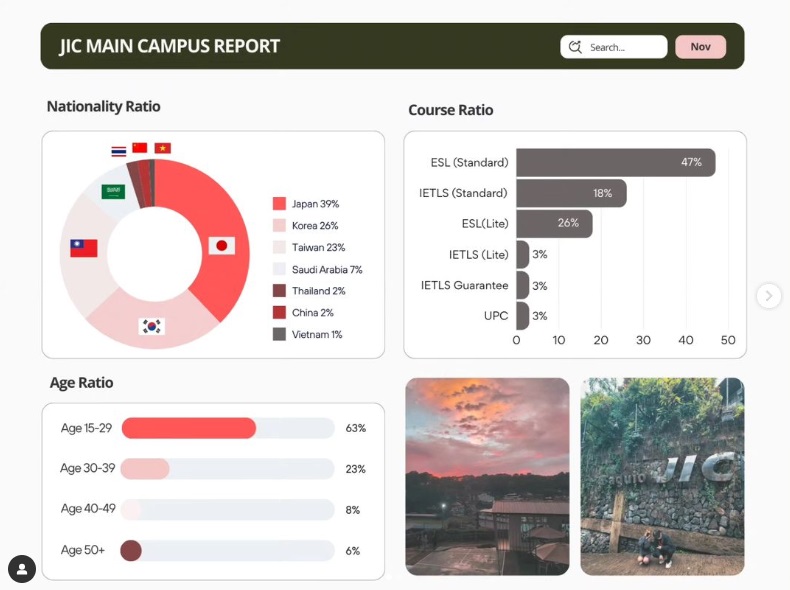The height and width of the screenshot is (590, 790).
Task: Click the Japan flag on donut chart
Action: [221, 246]
